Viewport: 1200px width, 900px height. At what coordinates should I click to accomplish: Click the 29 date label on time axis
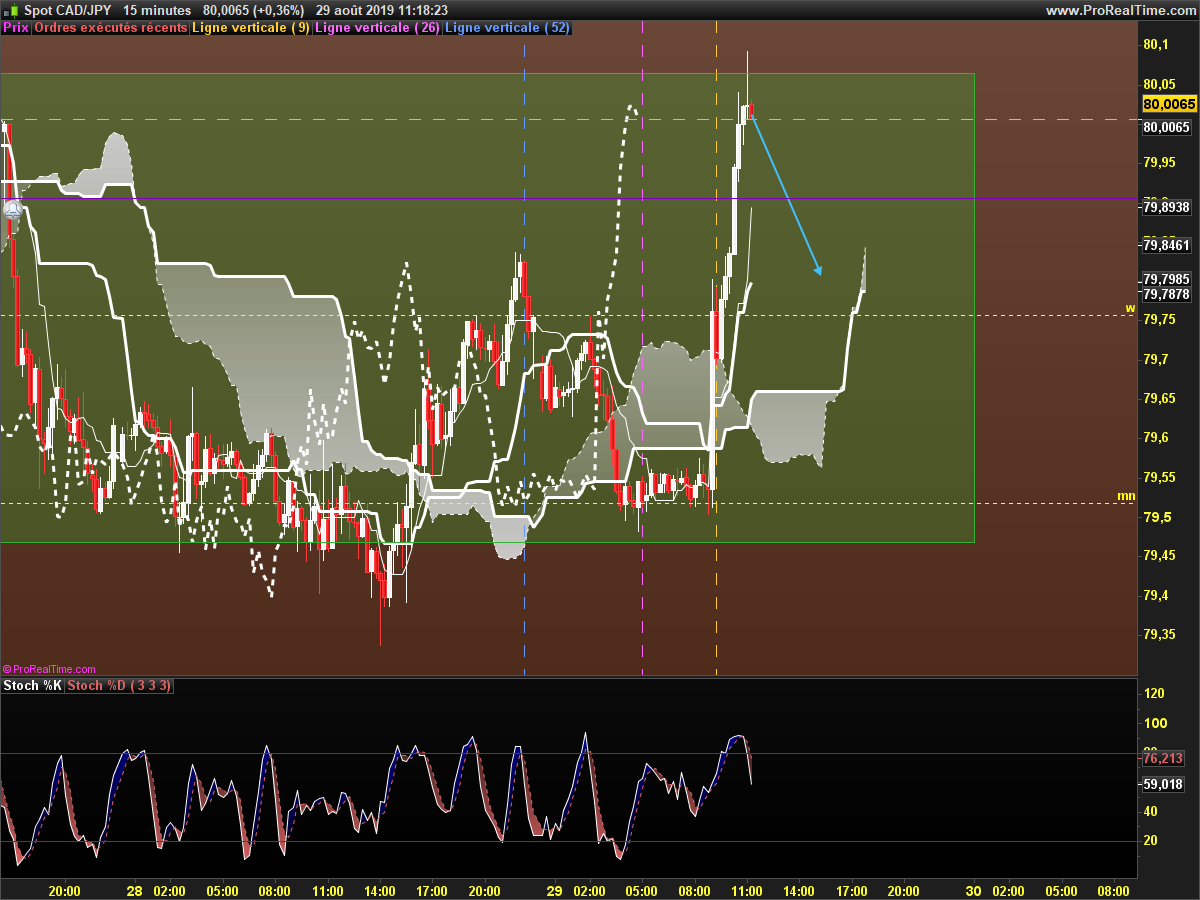coord(556,890)
